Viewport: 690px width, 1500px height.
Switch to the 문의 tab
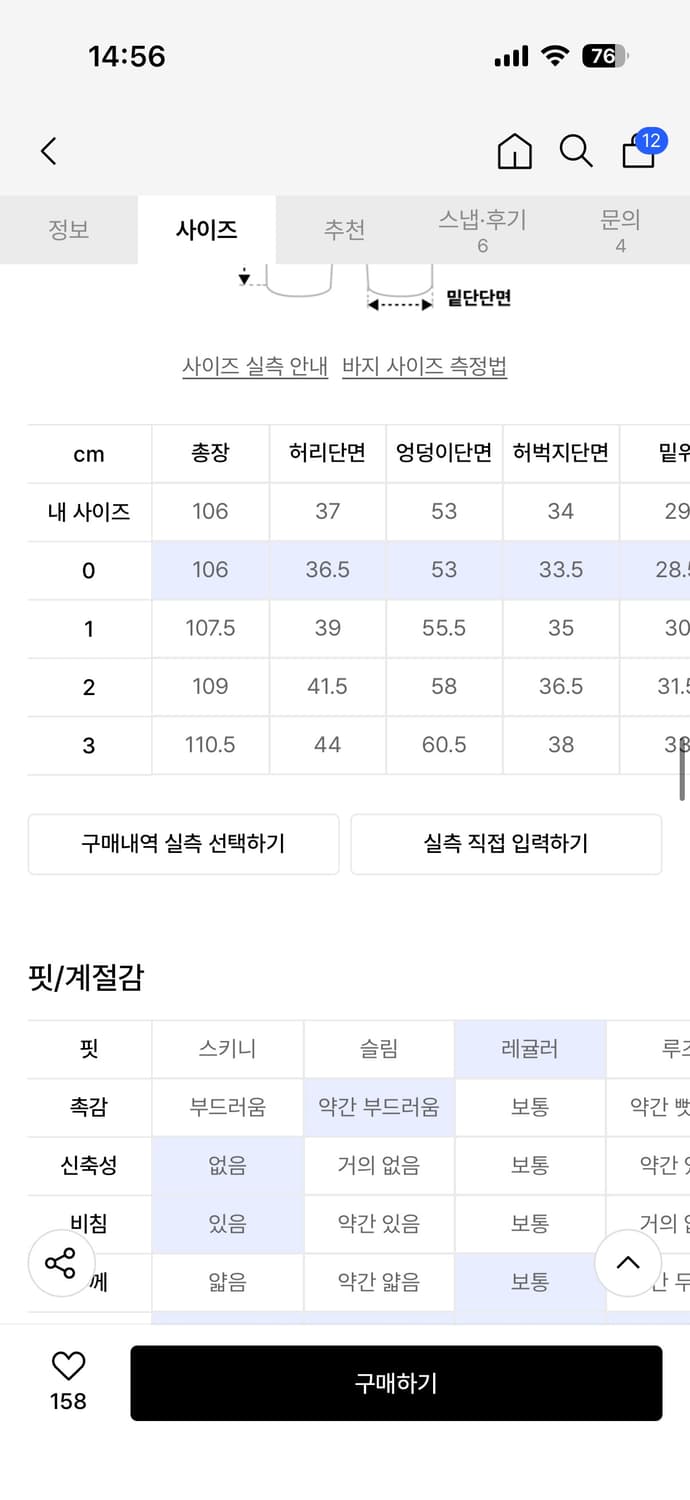tap(620, 229)
